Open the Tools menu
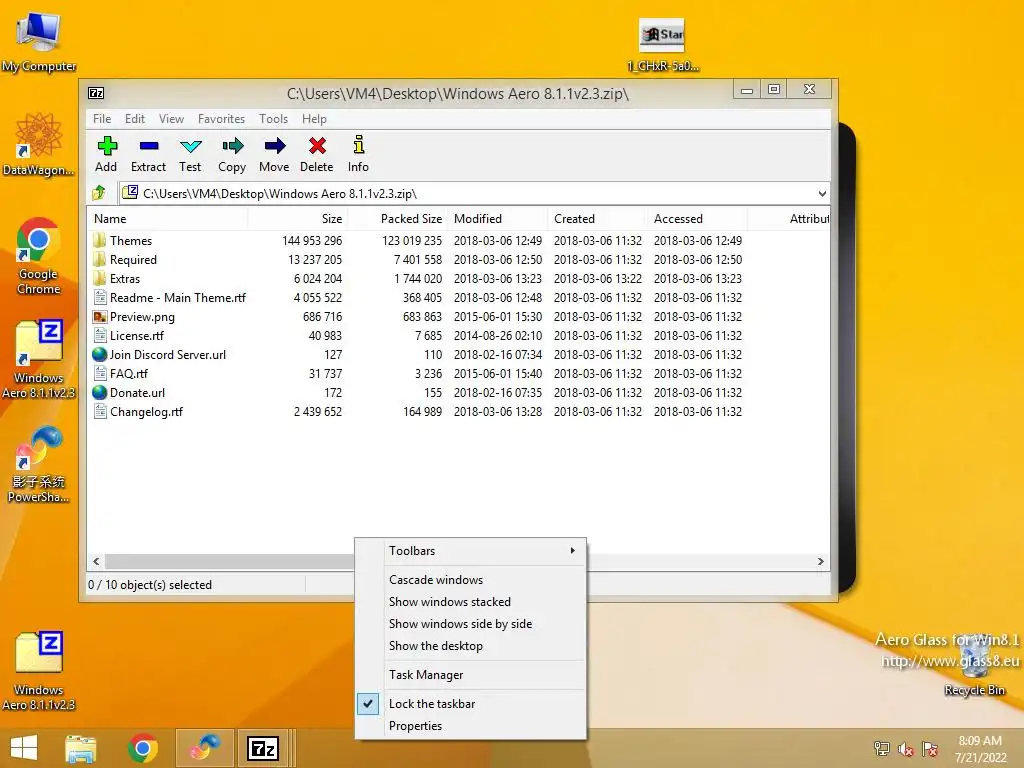 click(273, 119)
